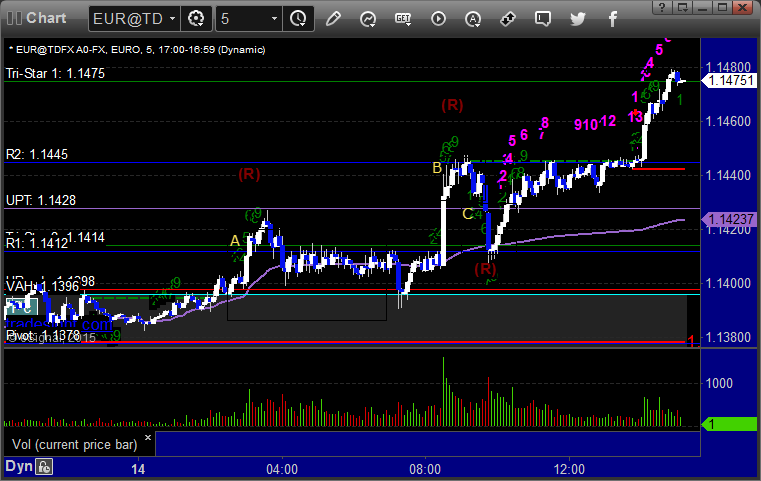Click into the EUR@TD symbol field
The image size is (761, 481).
[128, 19]
